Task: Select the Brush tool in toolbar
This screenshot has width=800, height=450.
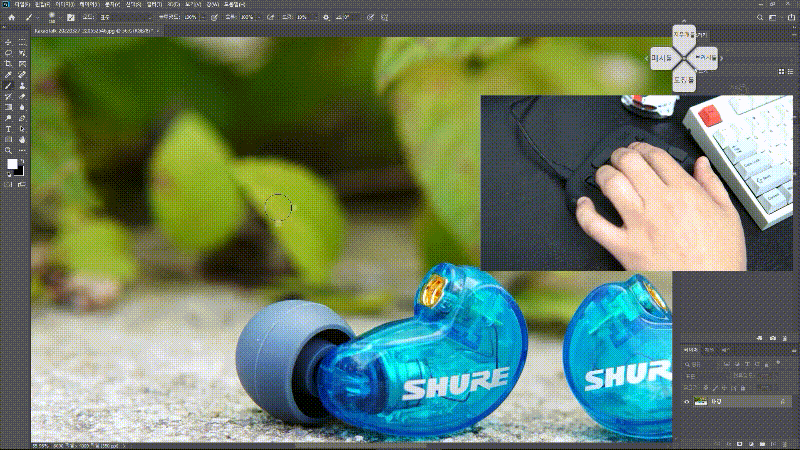Action: click(8, 86)
